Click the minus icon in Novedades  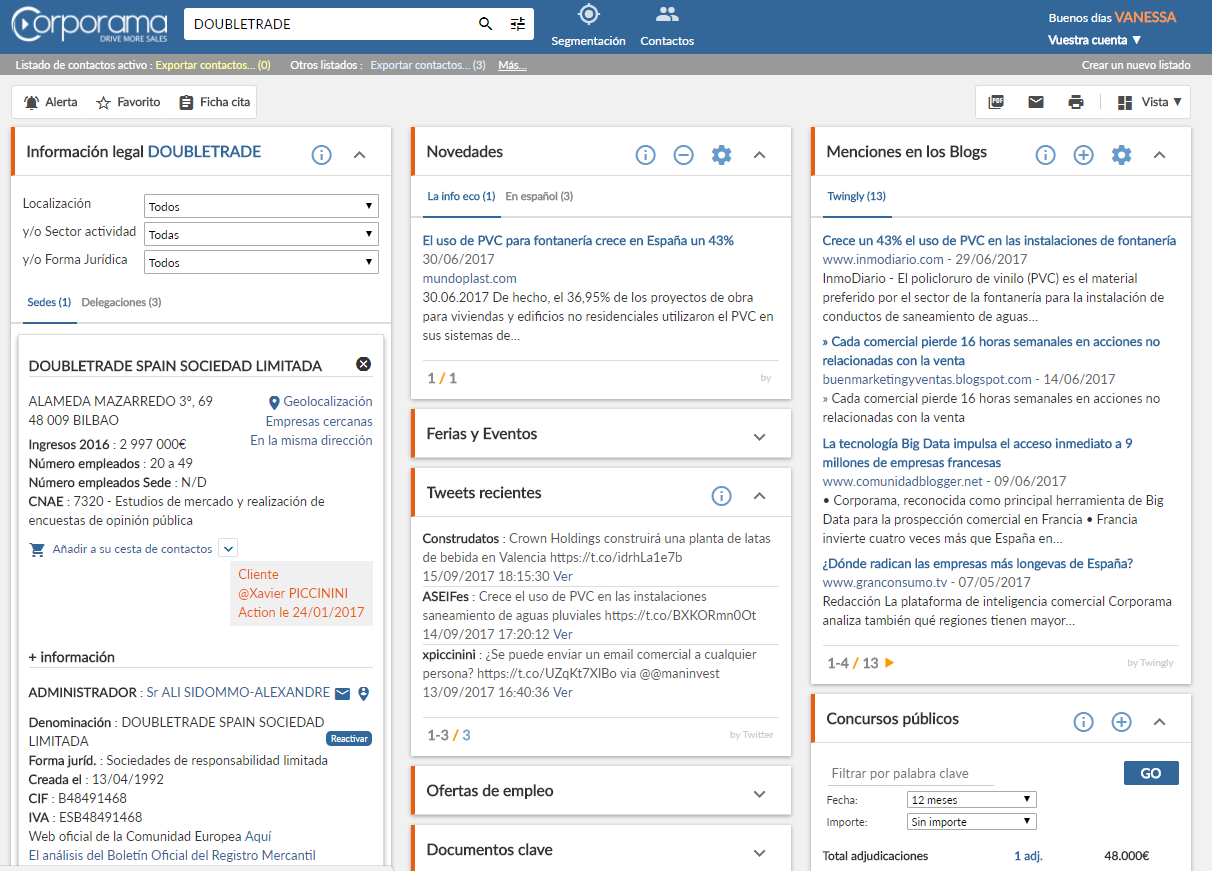click(683, 155)
